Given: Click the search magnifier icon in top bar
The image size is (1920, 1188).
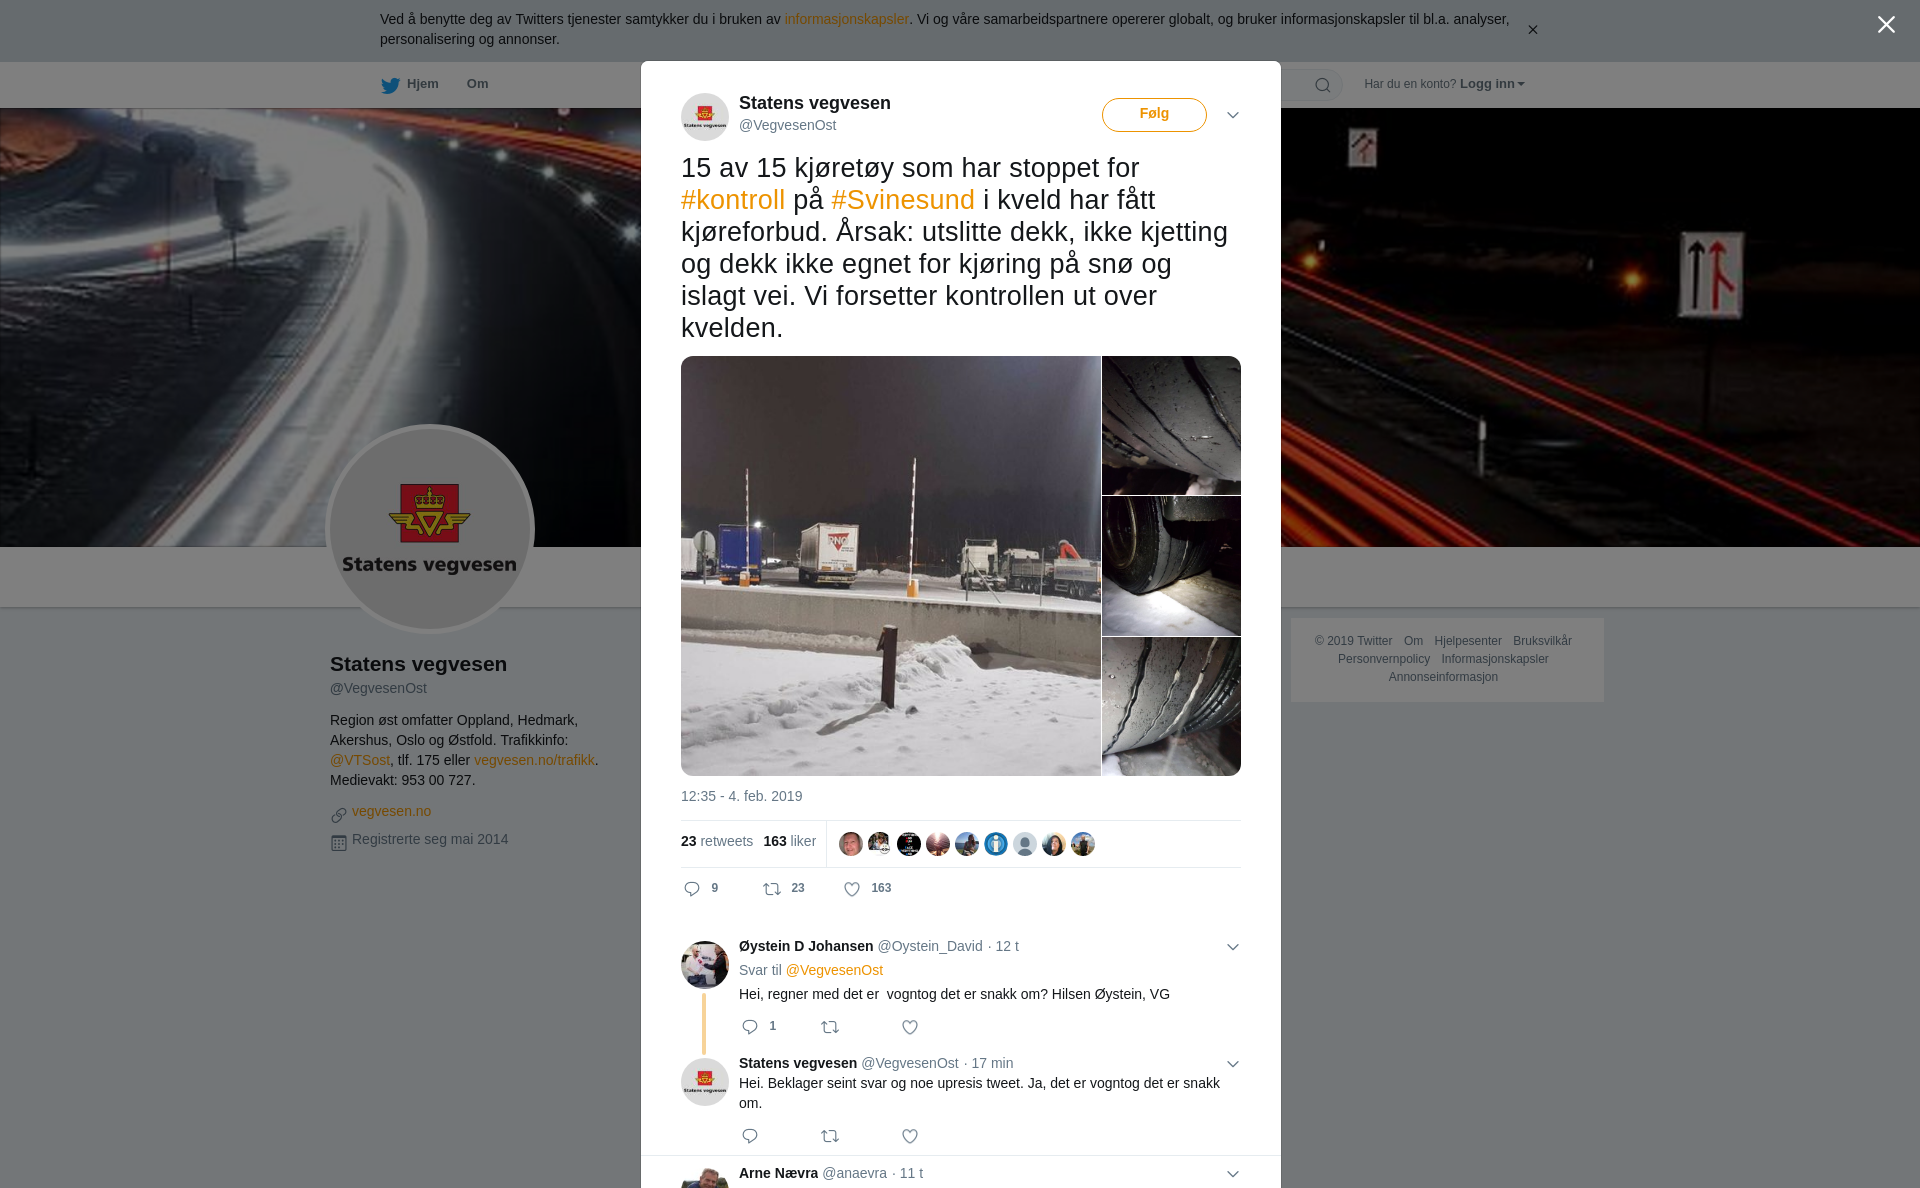Looking at the screenshot, I should pos(1323,85).
